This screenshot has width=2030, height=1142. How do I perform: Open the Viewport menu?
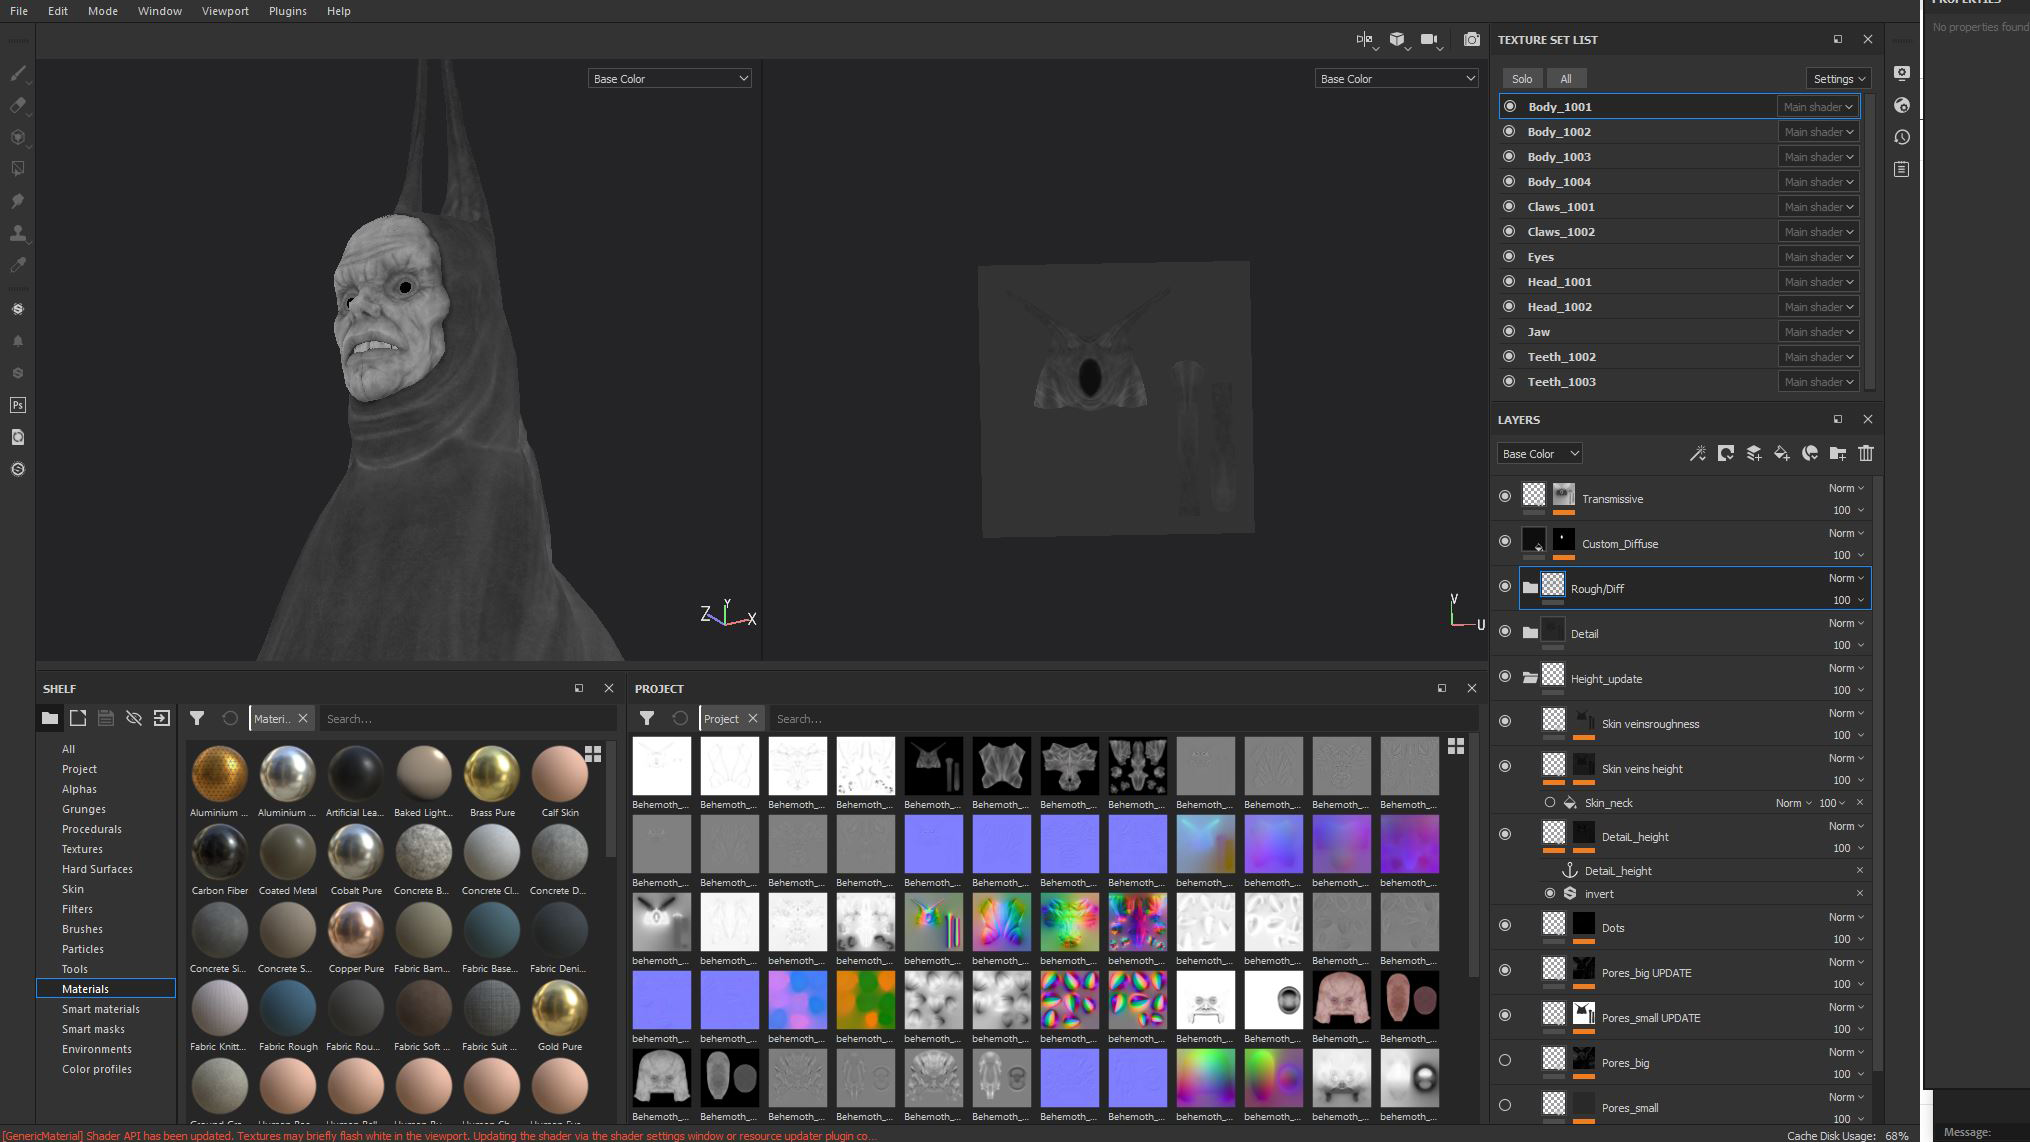point(225,11)
